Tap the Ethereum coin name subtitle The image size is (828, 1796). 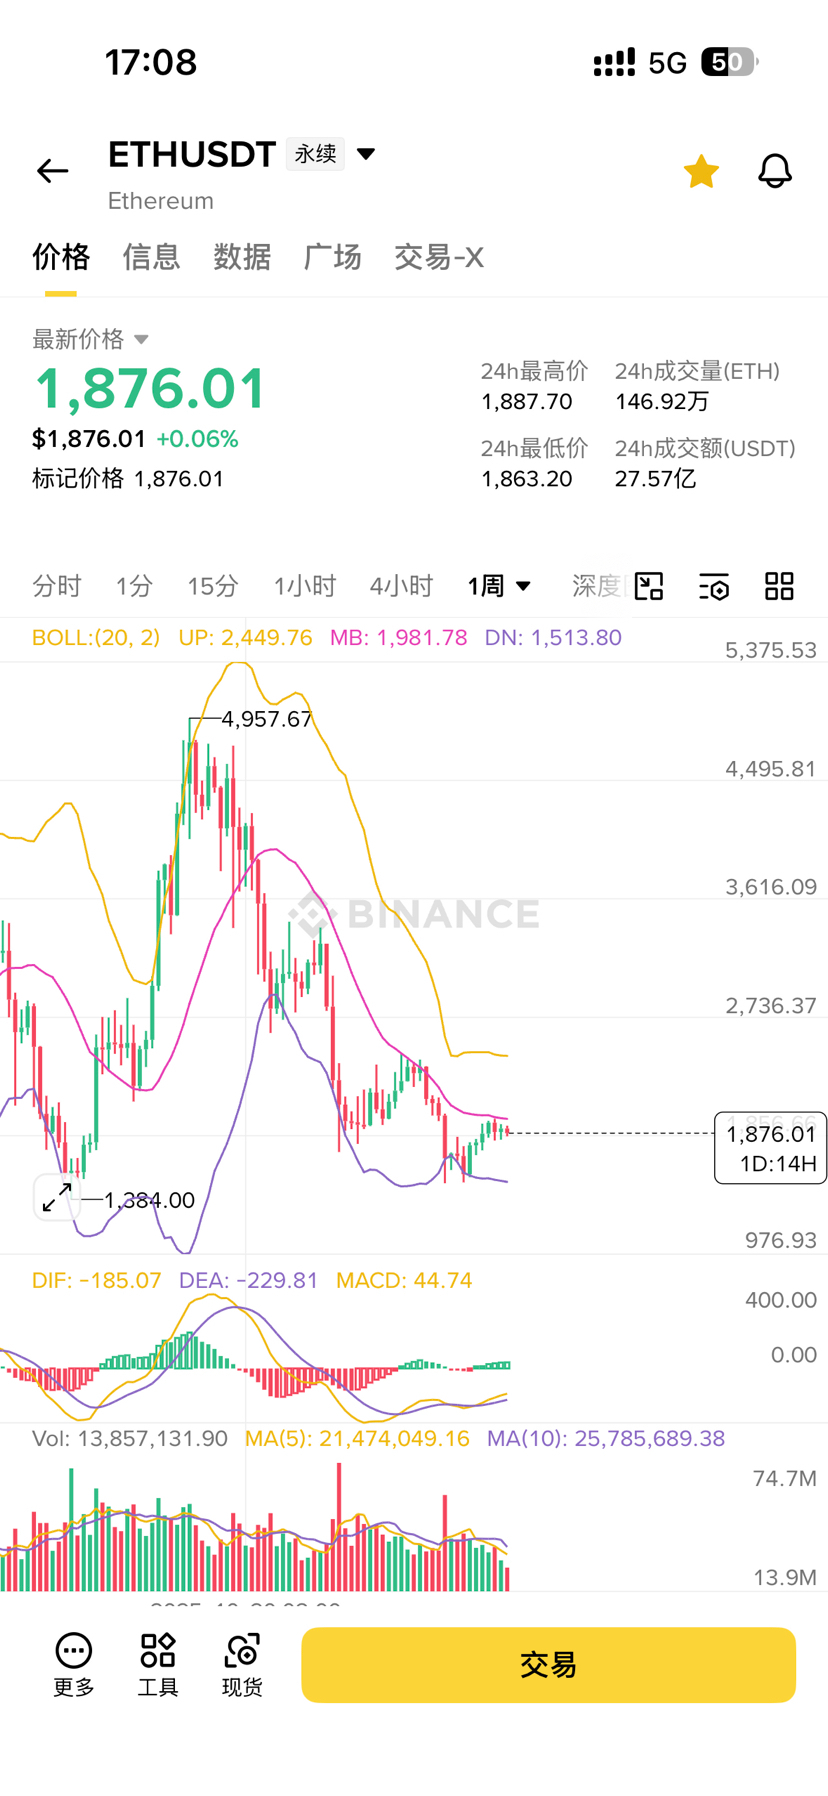point(161,201)
